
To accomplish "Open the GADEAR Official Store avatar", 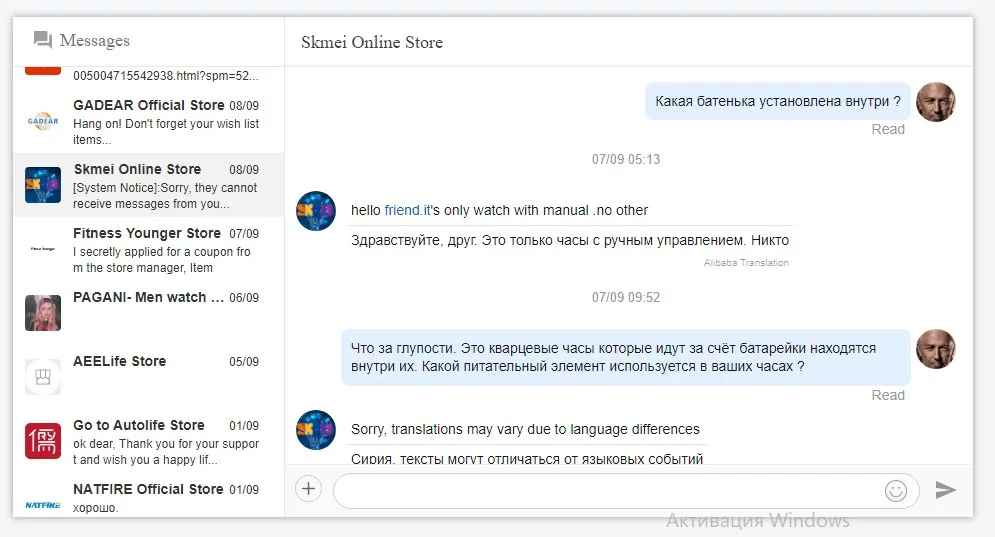I will click(43, 121).
